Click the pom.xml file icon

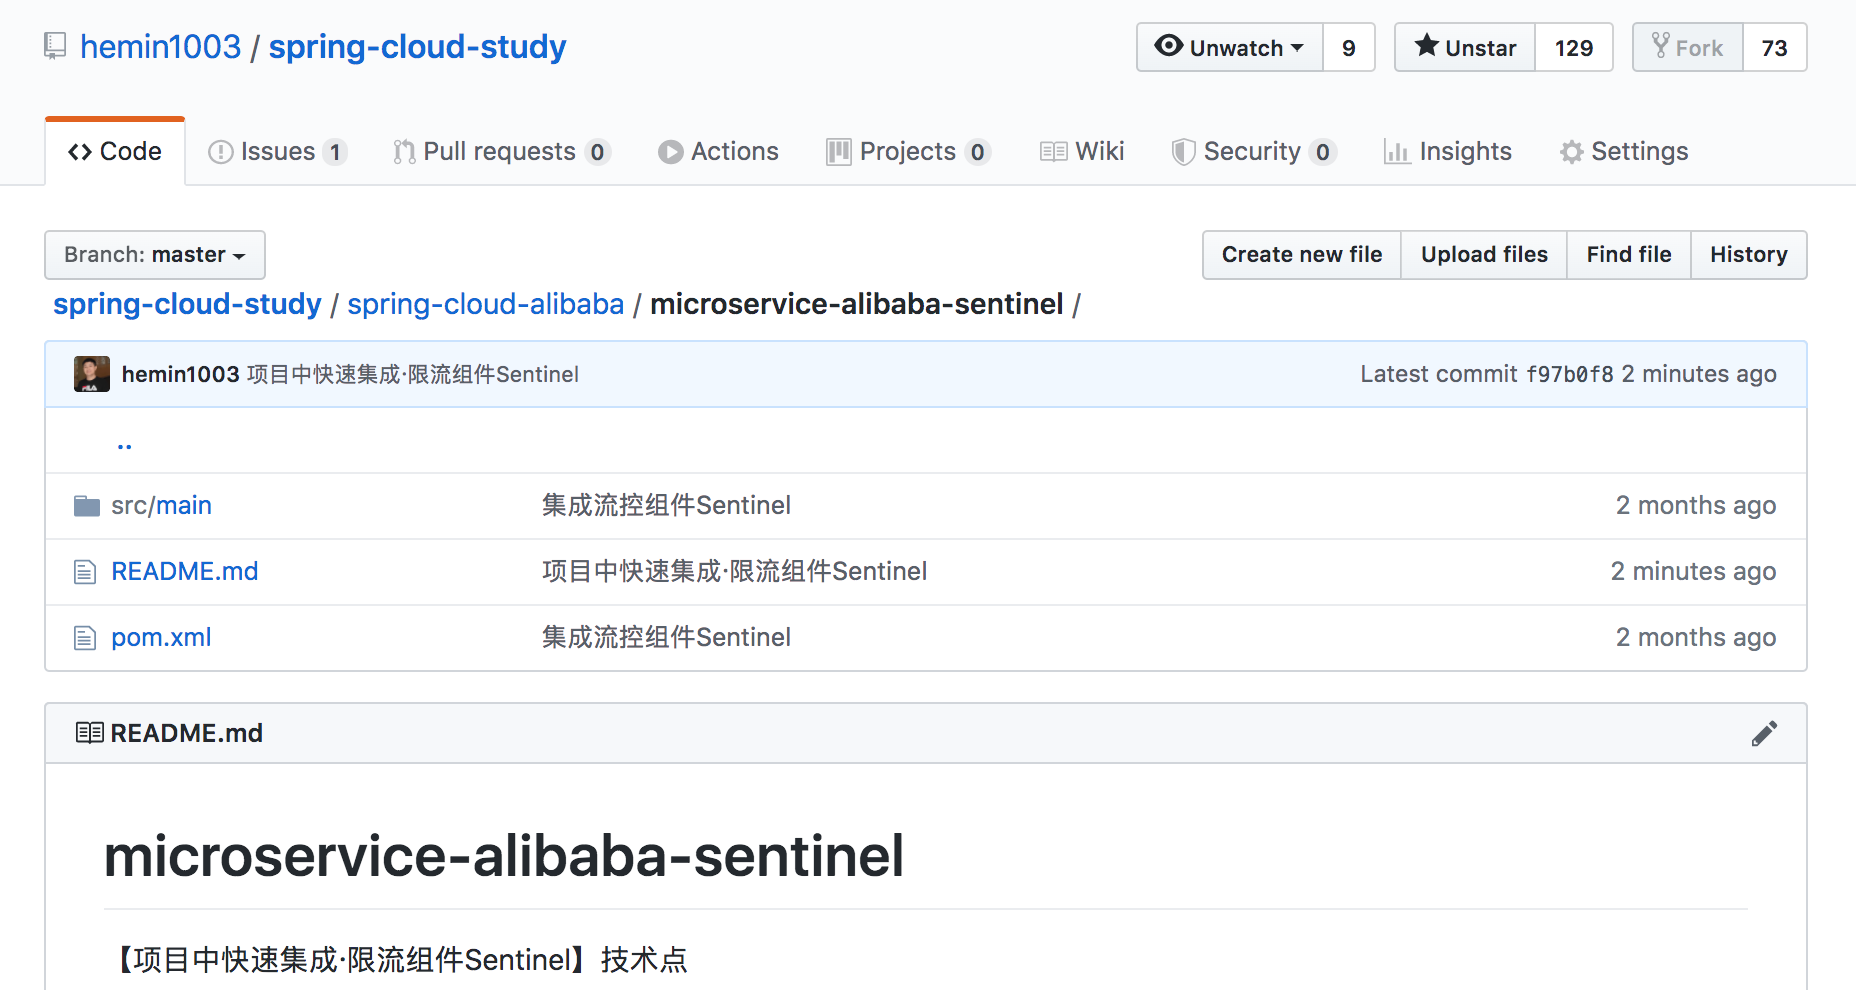click(x=85, y=638)
